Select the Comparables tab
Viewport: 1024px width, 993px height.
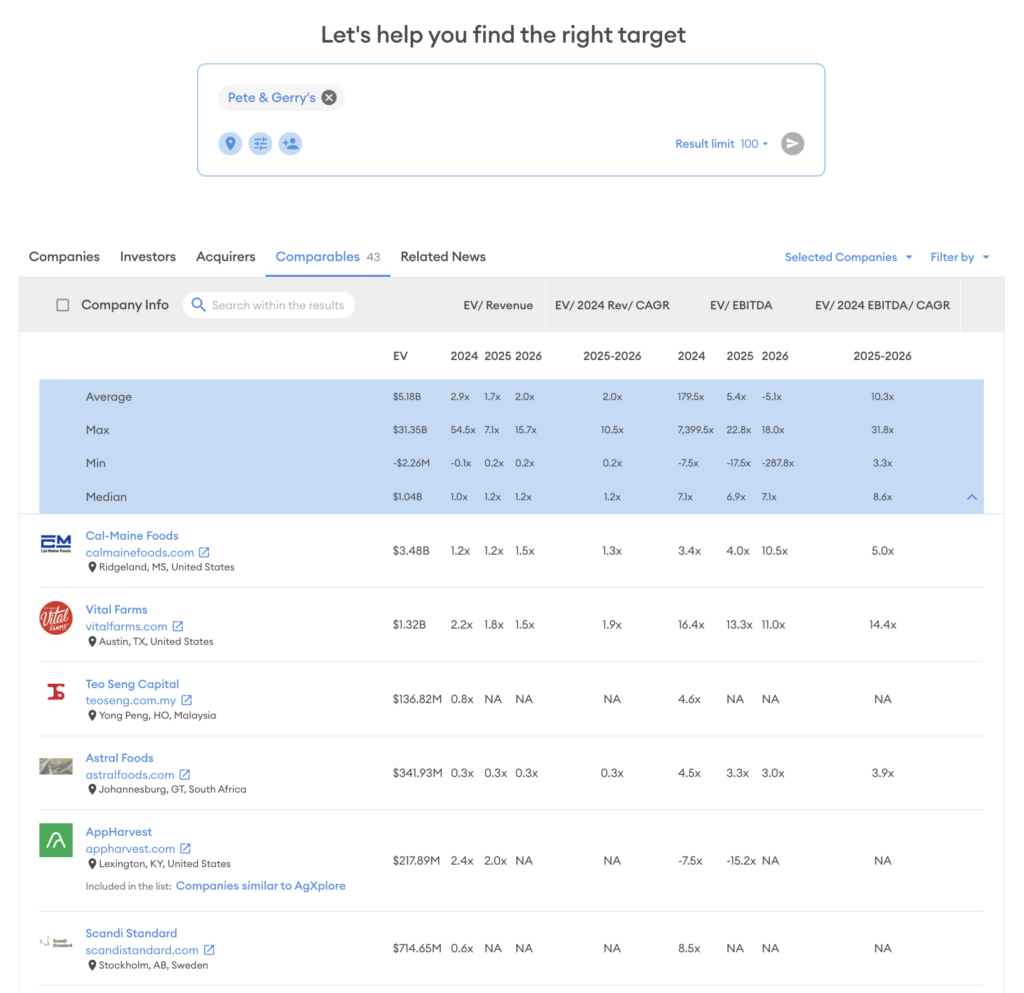327,257
